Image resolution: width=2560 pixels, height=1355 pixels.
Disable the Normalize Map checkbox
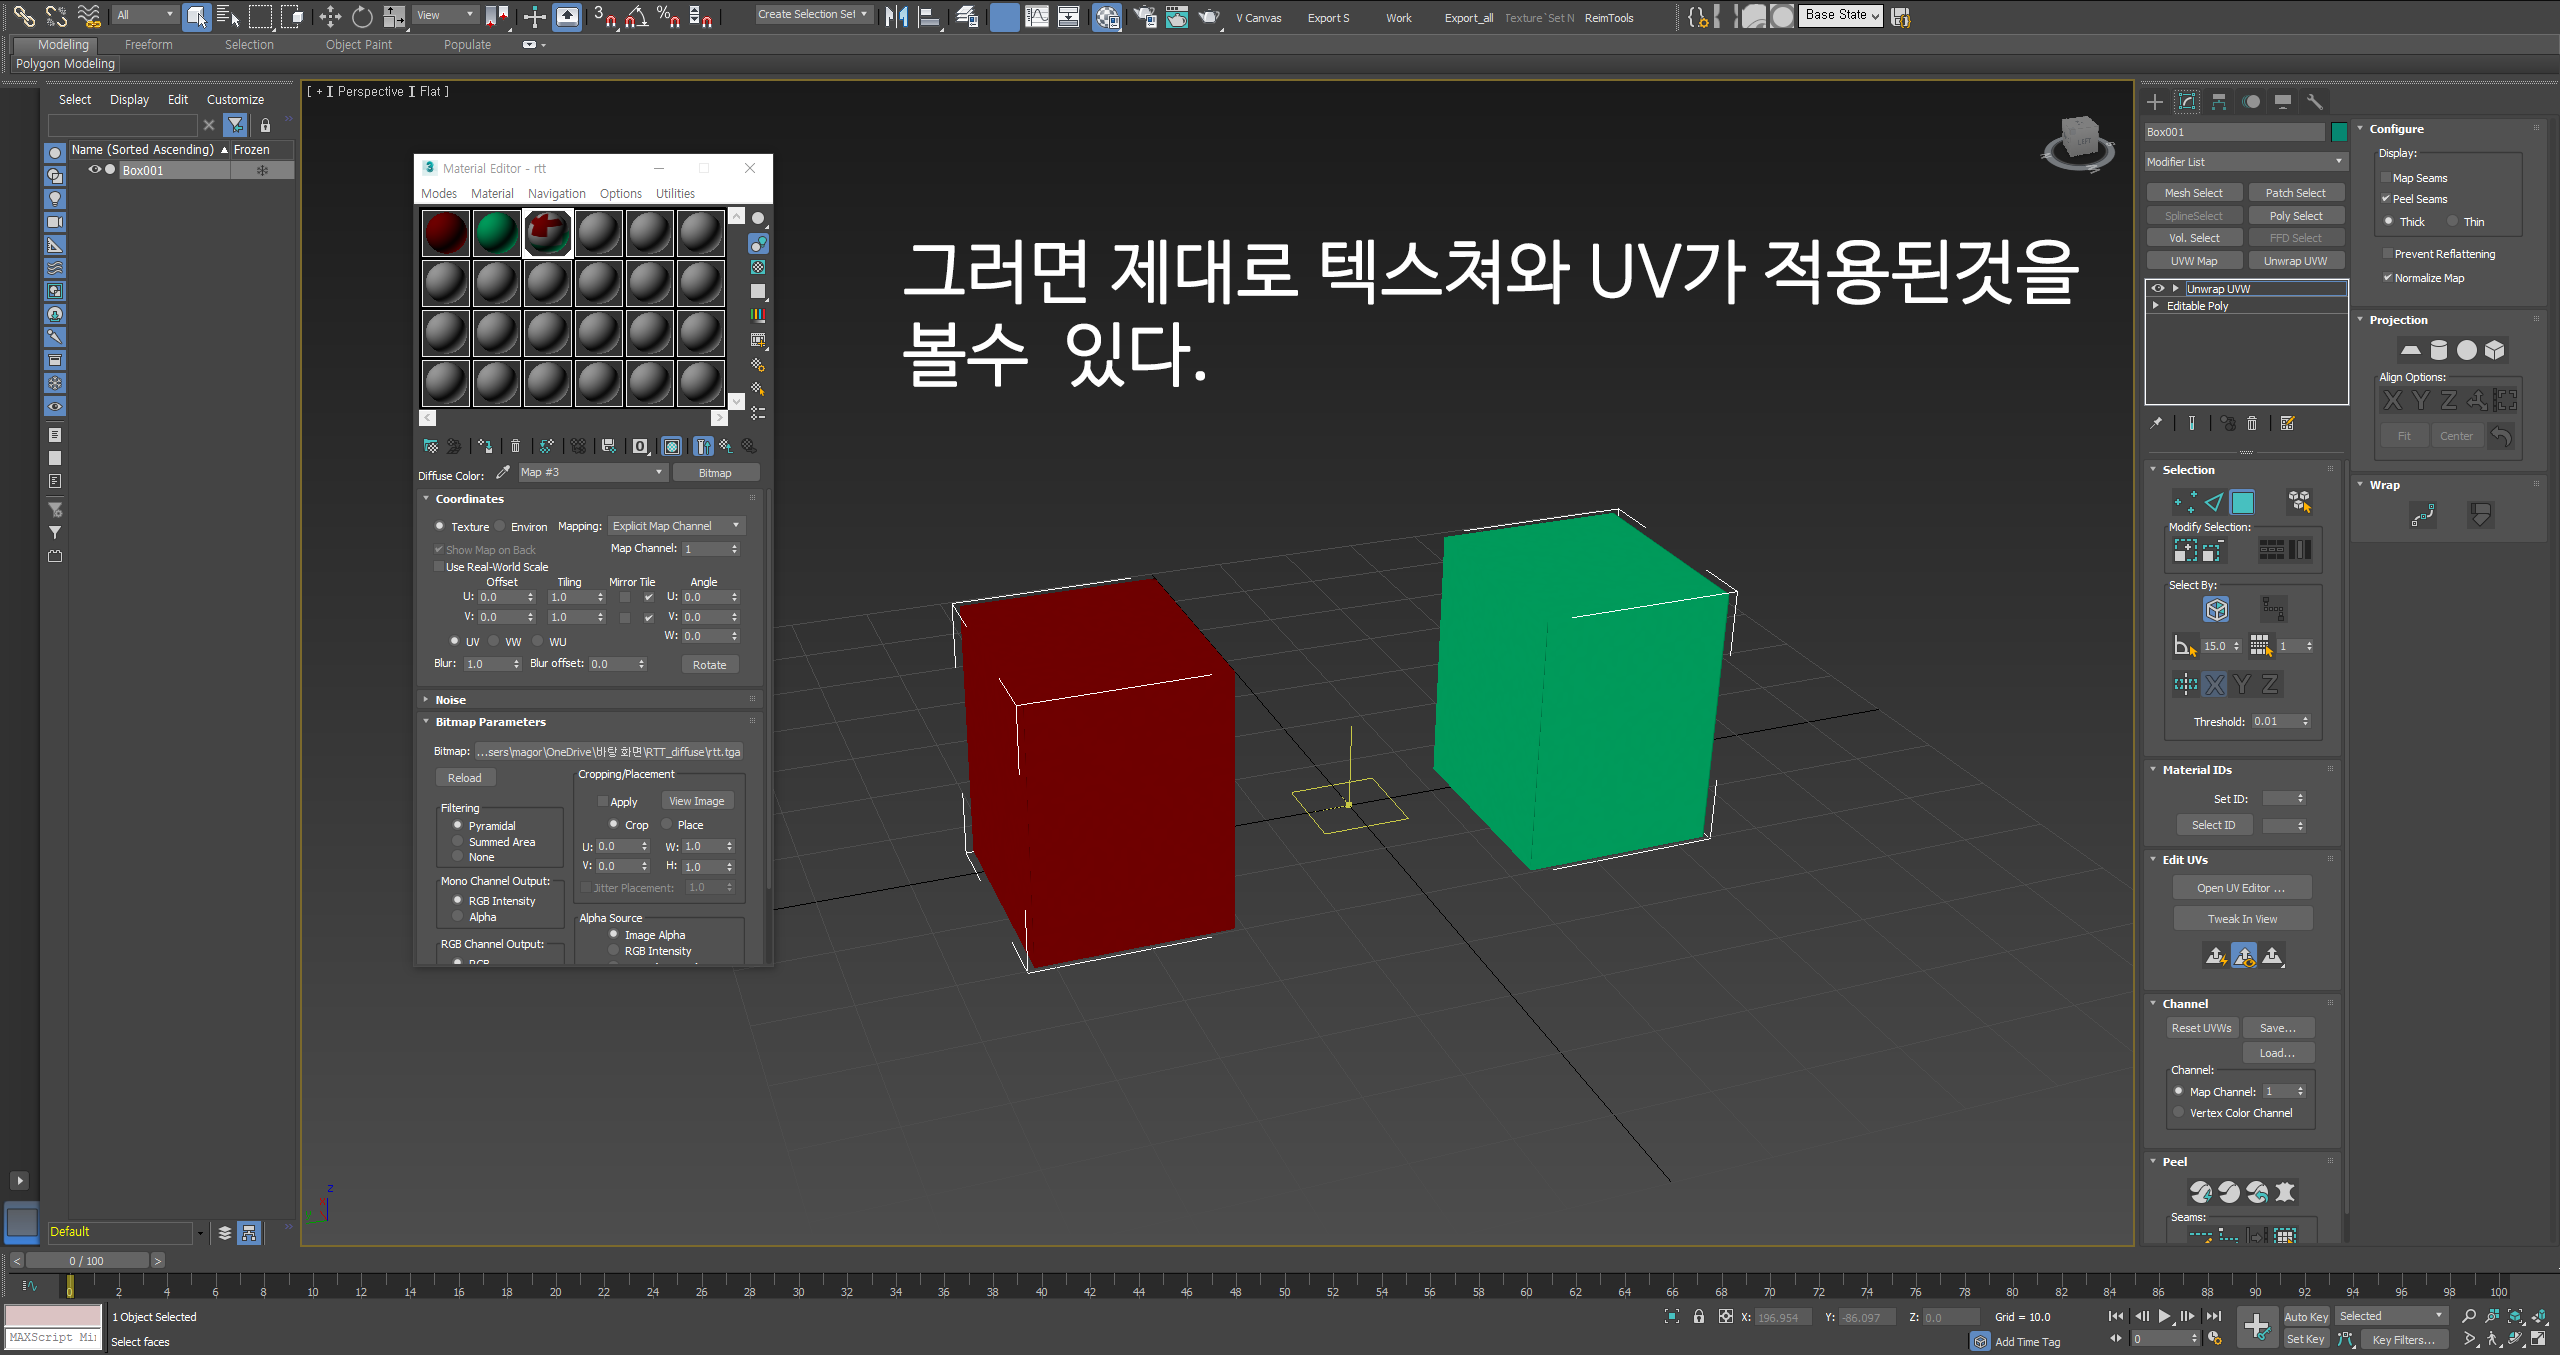click(2388, 278)
